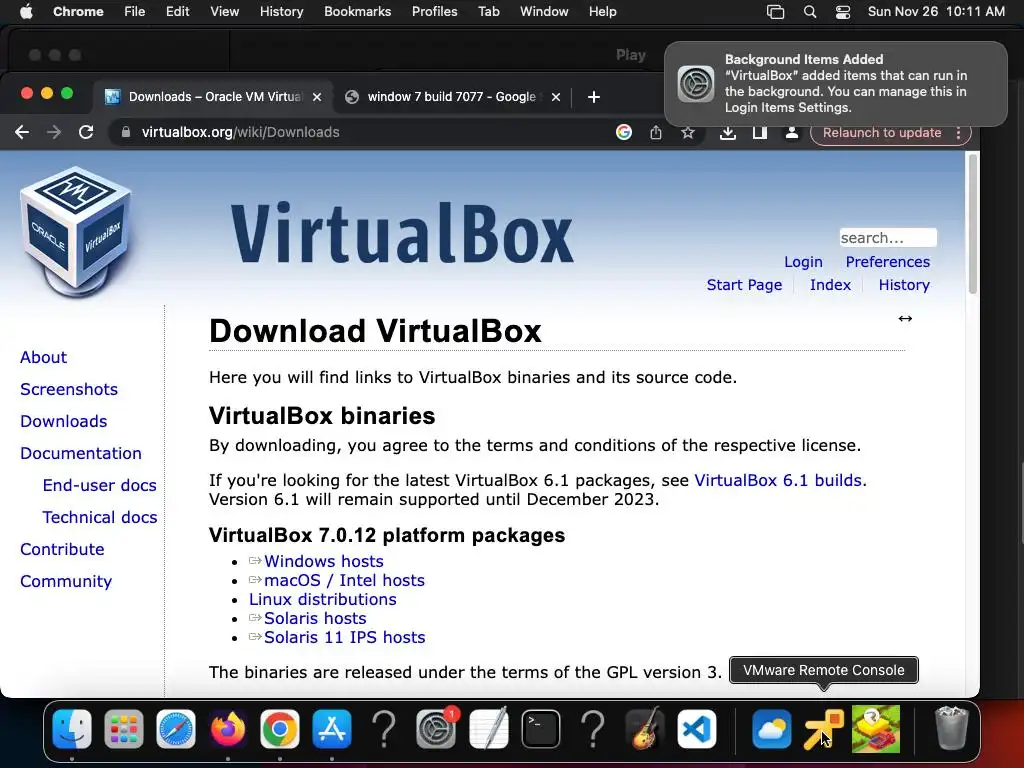
Task: Open the Community sidebar link
Action: [66, 581]
